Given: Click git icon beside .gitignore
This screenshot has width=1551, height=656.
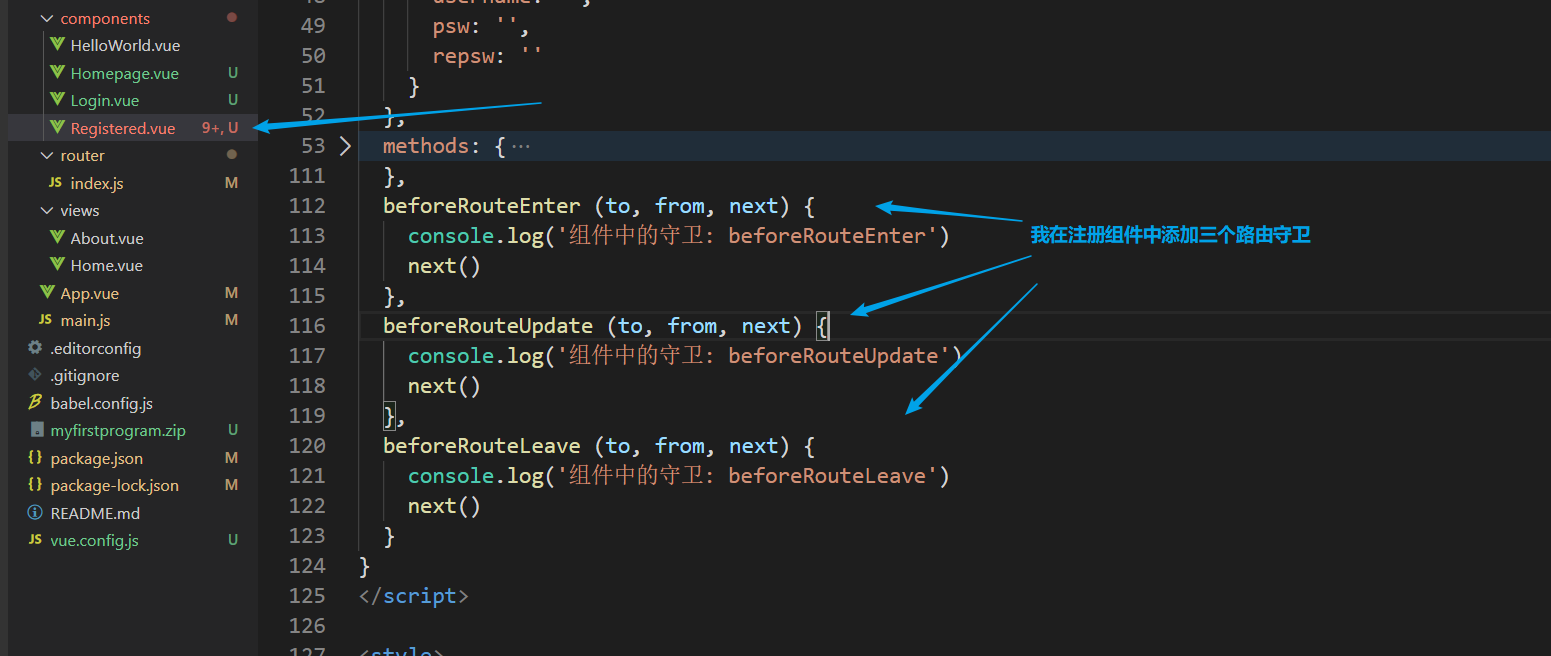Looking at the screenshot, I should click(35, 376).
